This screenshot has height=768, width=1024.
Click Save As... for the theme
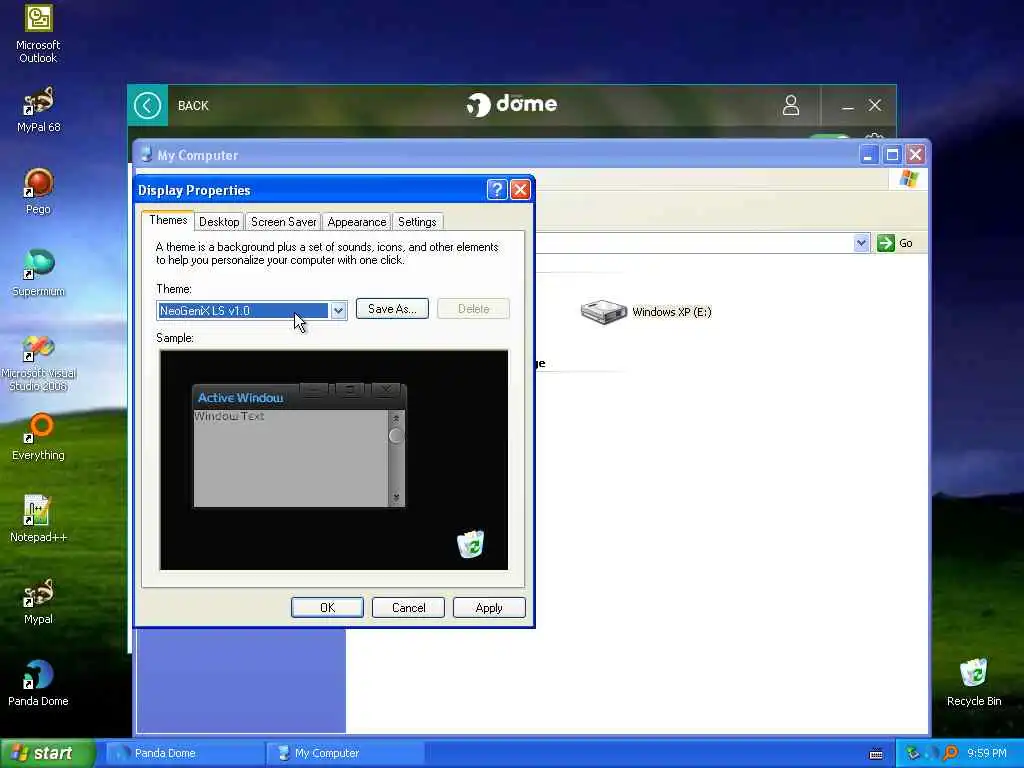392,309
